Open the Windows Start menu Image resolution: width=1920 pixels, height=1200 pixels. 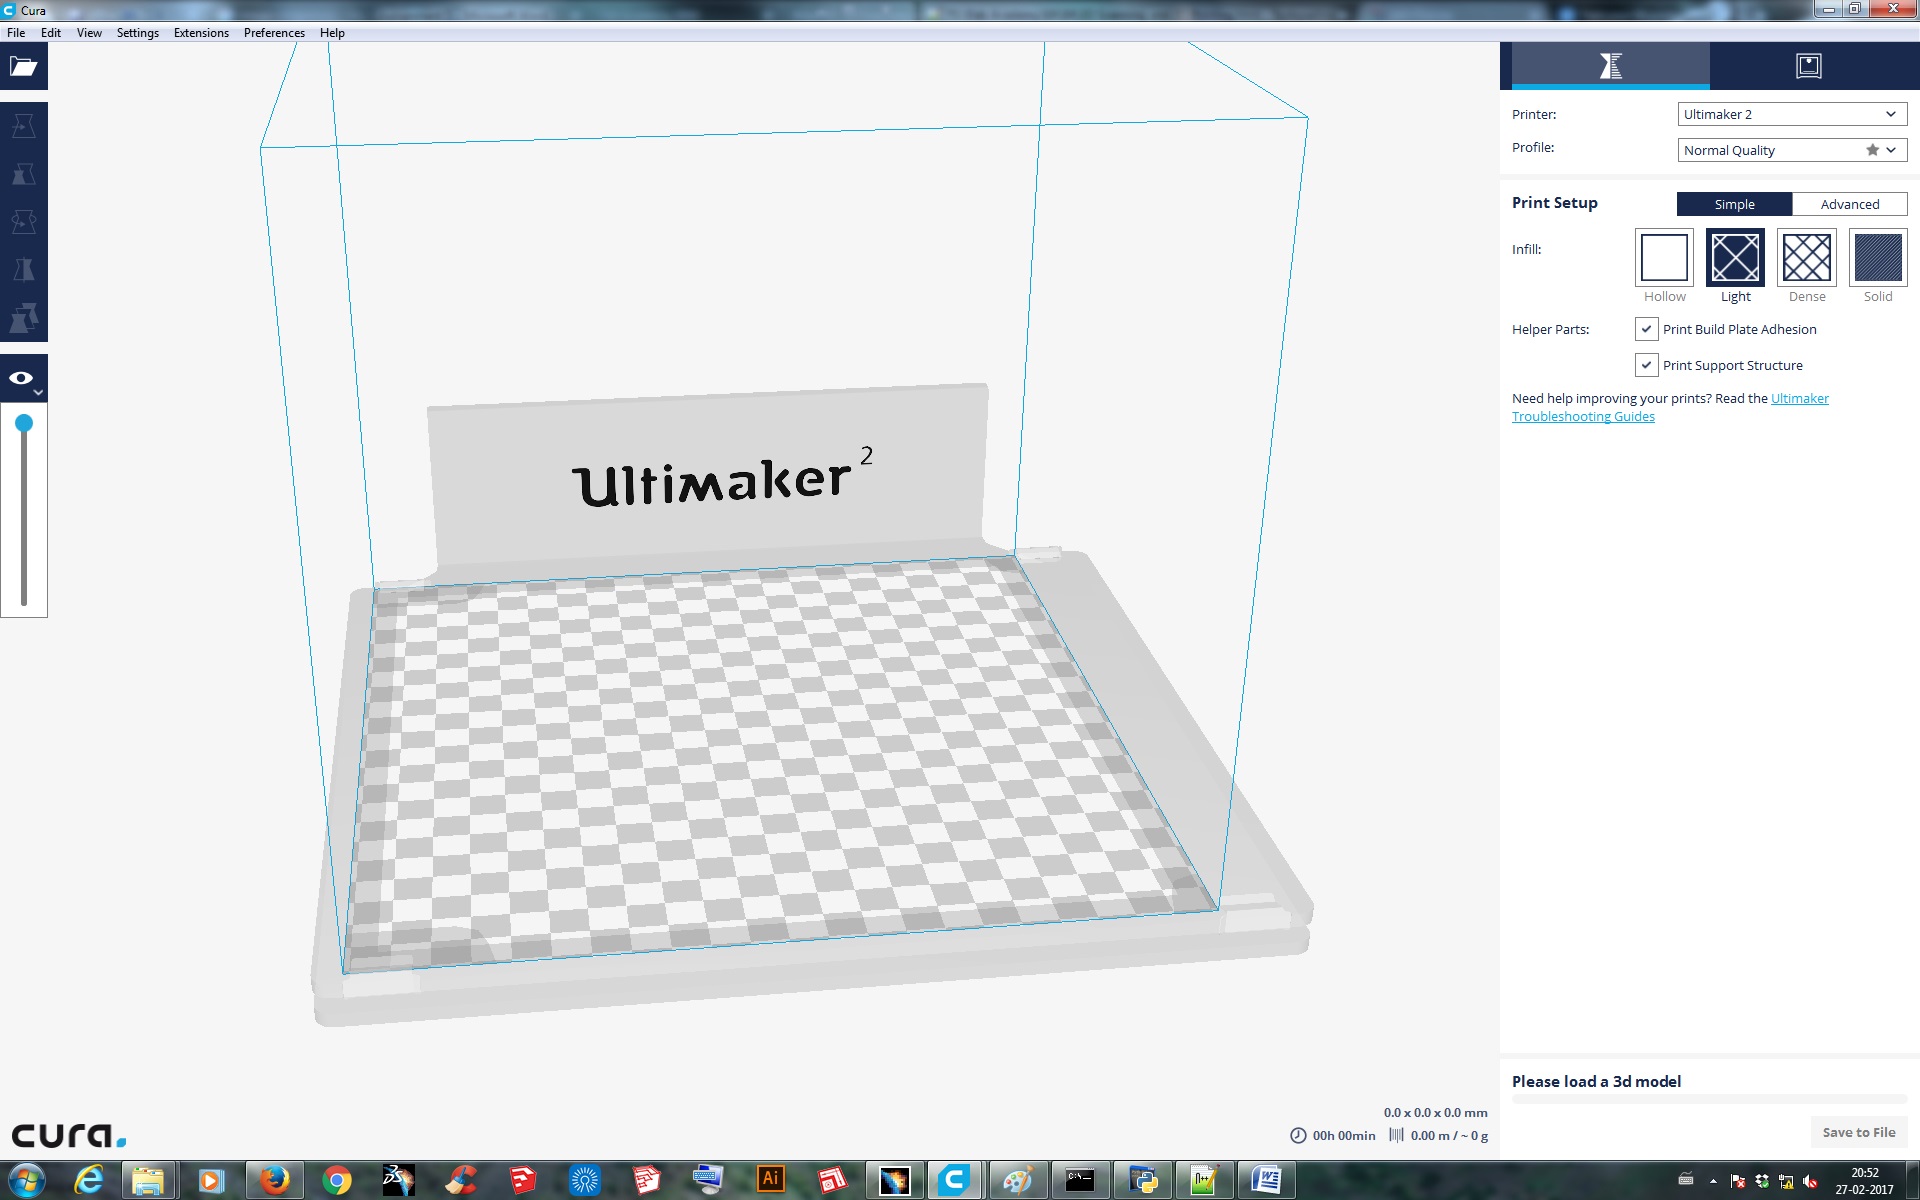pos(26,1180)
